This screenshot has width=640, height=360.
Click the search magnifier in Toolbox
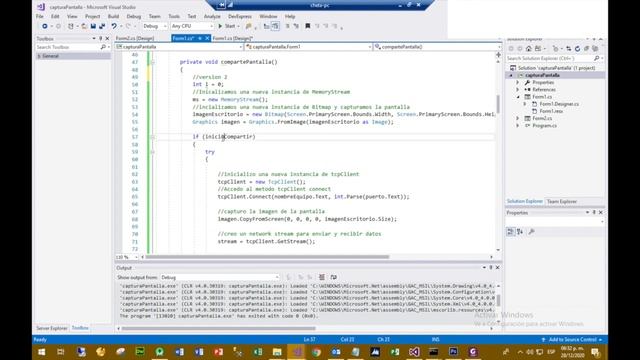tap(103, 47)
